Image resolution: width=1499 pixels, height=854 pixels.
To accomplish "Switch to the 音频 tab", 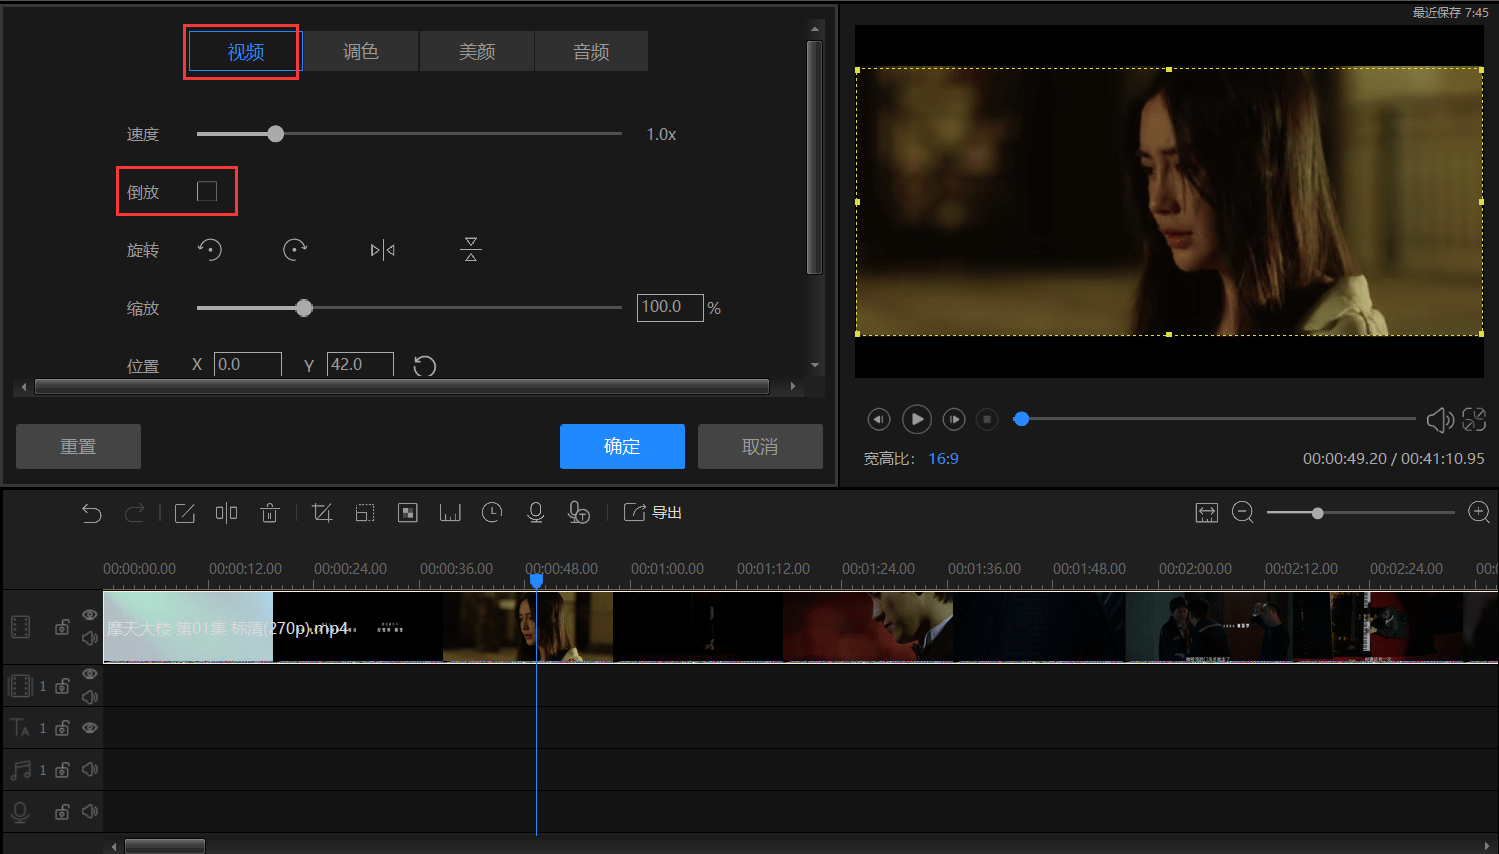I will tap(592, 51).
